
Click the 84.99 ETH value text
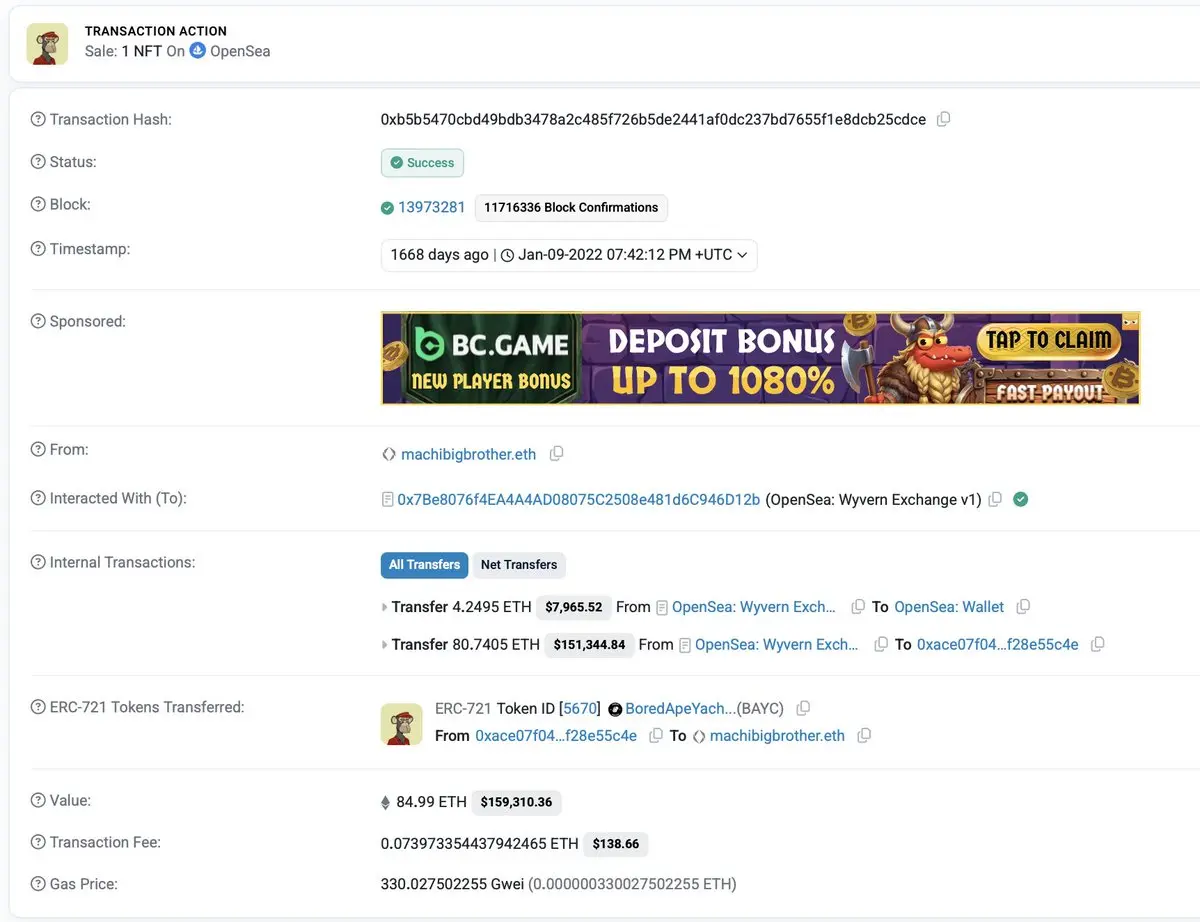[x=432, y=802]
